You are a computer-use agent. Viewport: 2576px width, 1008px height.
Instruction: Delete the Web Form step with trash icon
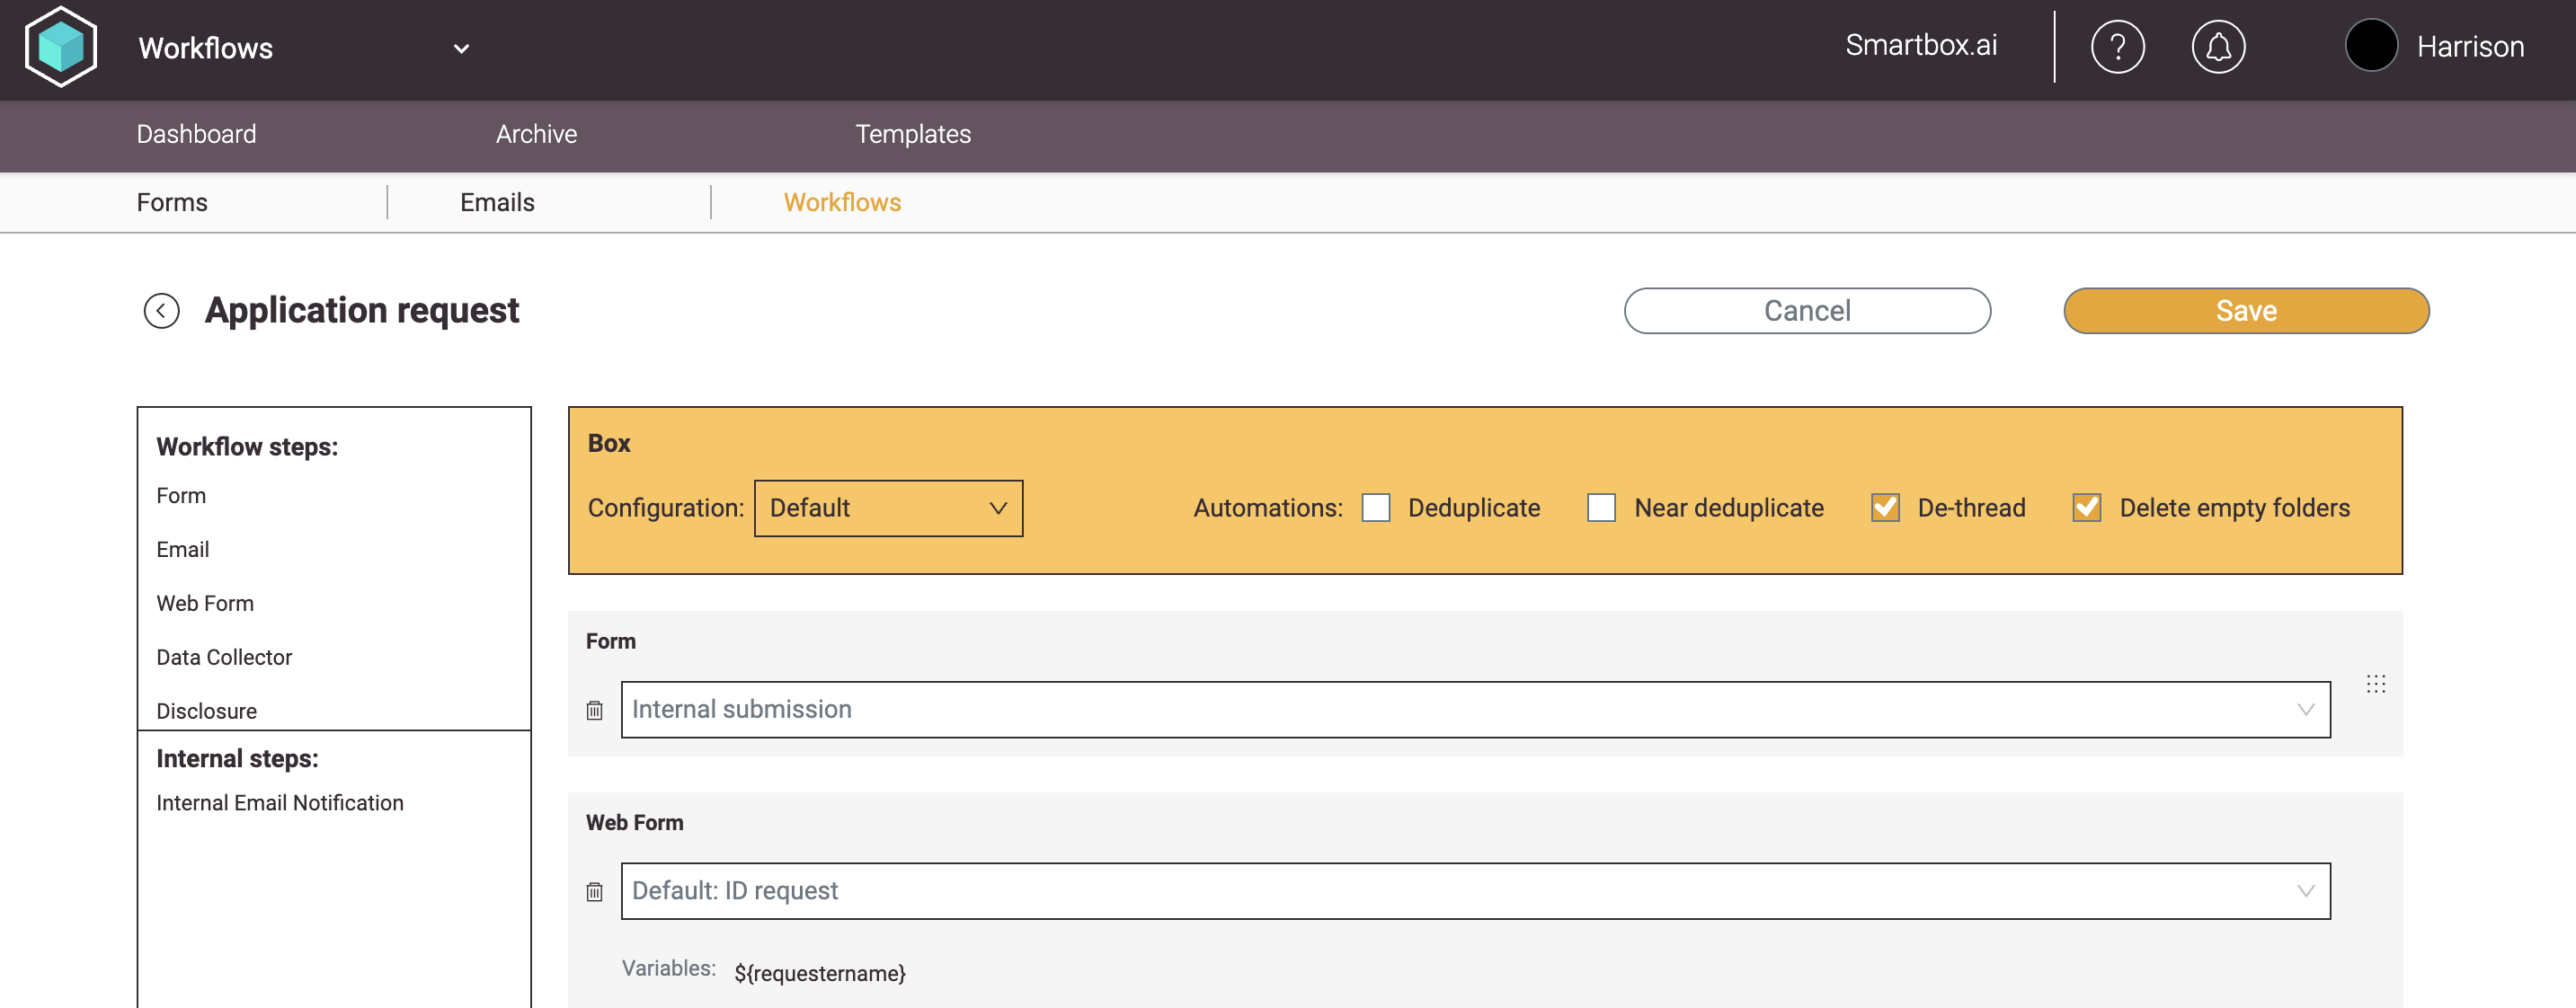595,891
